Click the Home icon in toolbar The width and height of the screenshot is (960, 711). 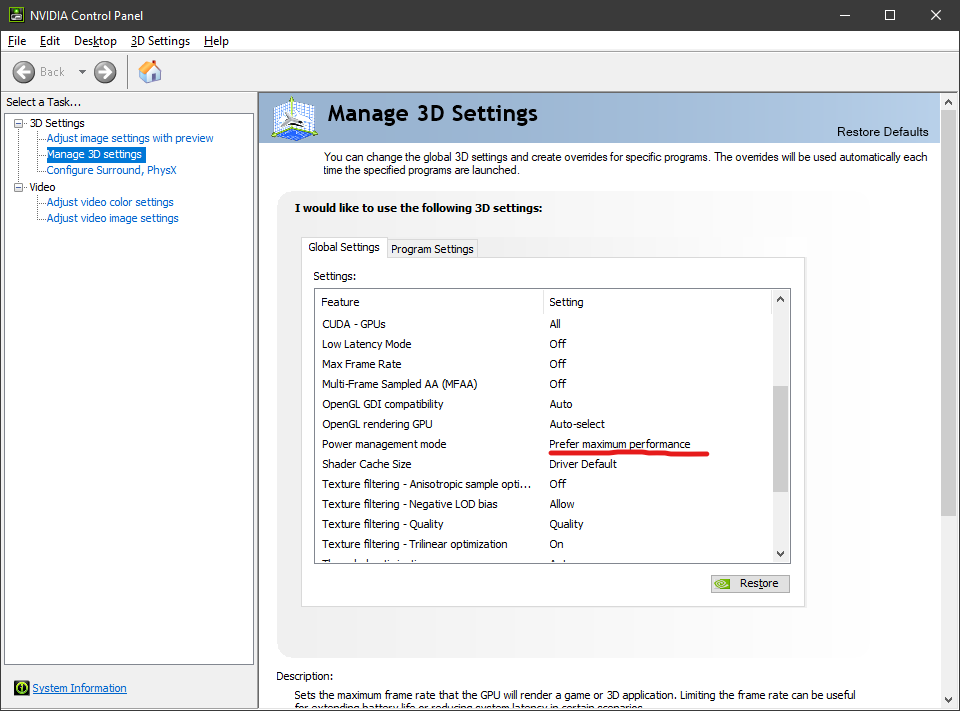click(150, 72)
